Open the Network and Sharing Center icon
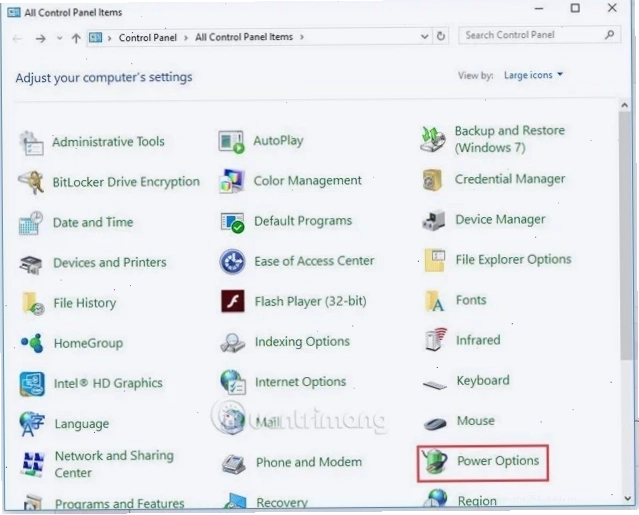 [33, 464]
